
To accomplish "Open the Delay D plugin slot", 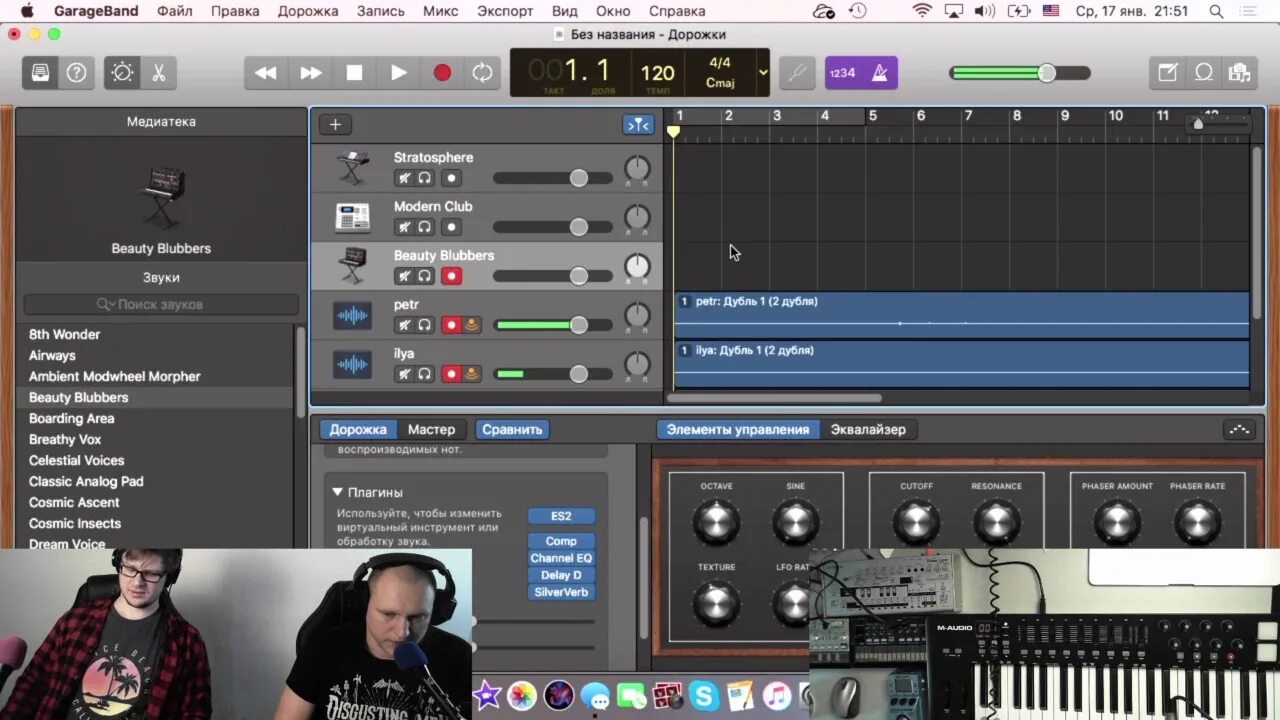I will [x=561, y=575].
